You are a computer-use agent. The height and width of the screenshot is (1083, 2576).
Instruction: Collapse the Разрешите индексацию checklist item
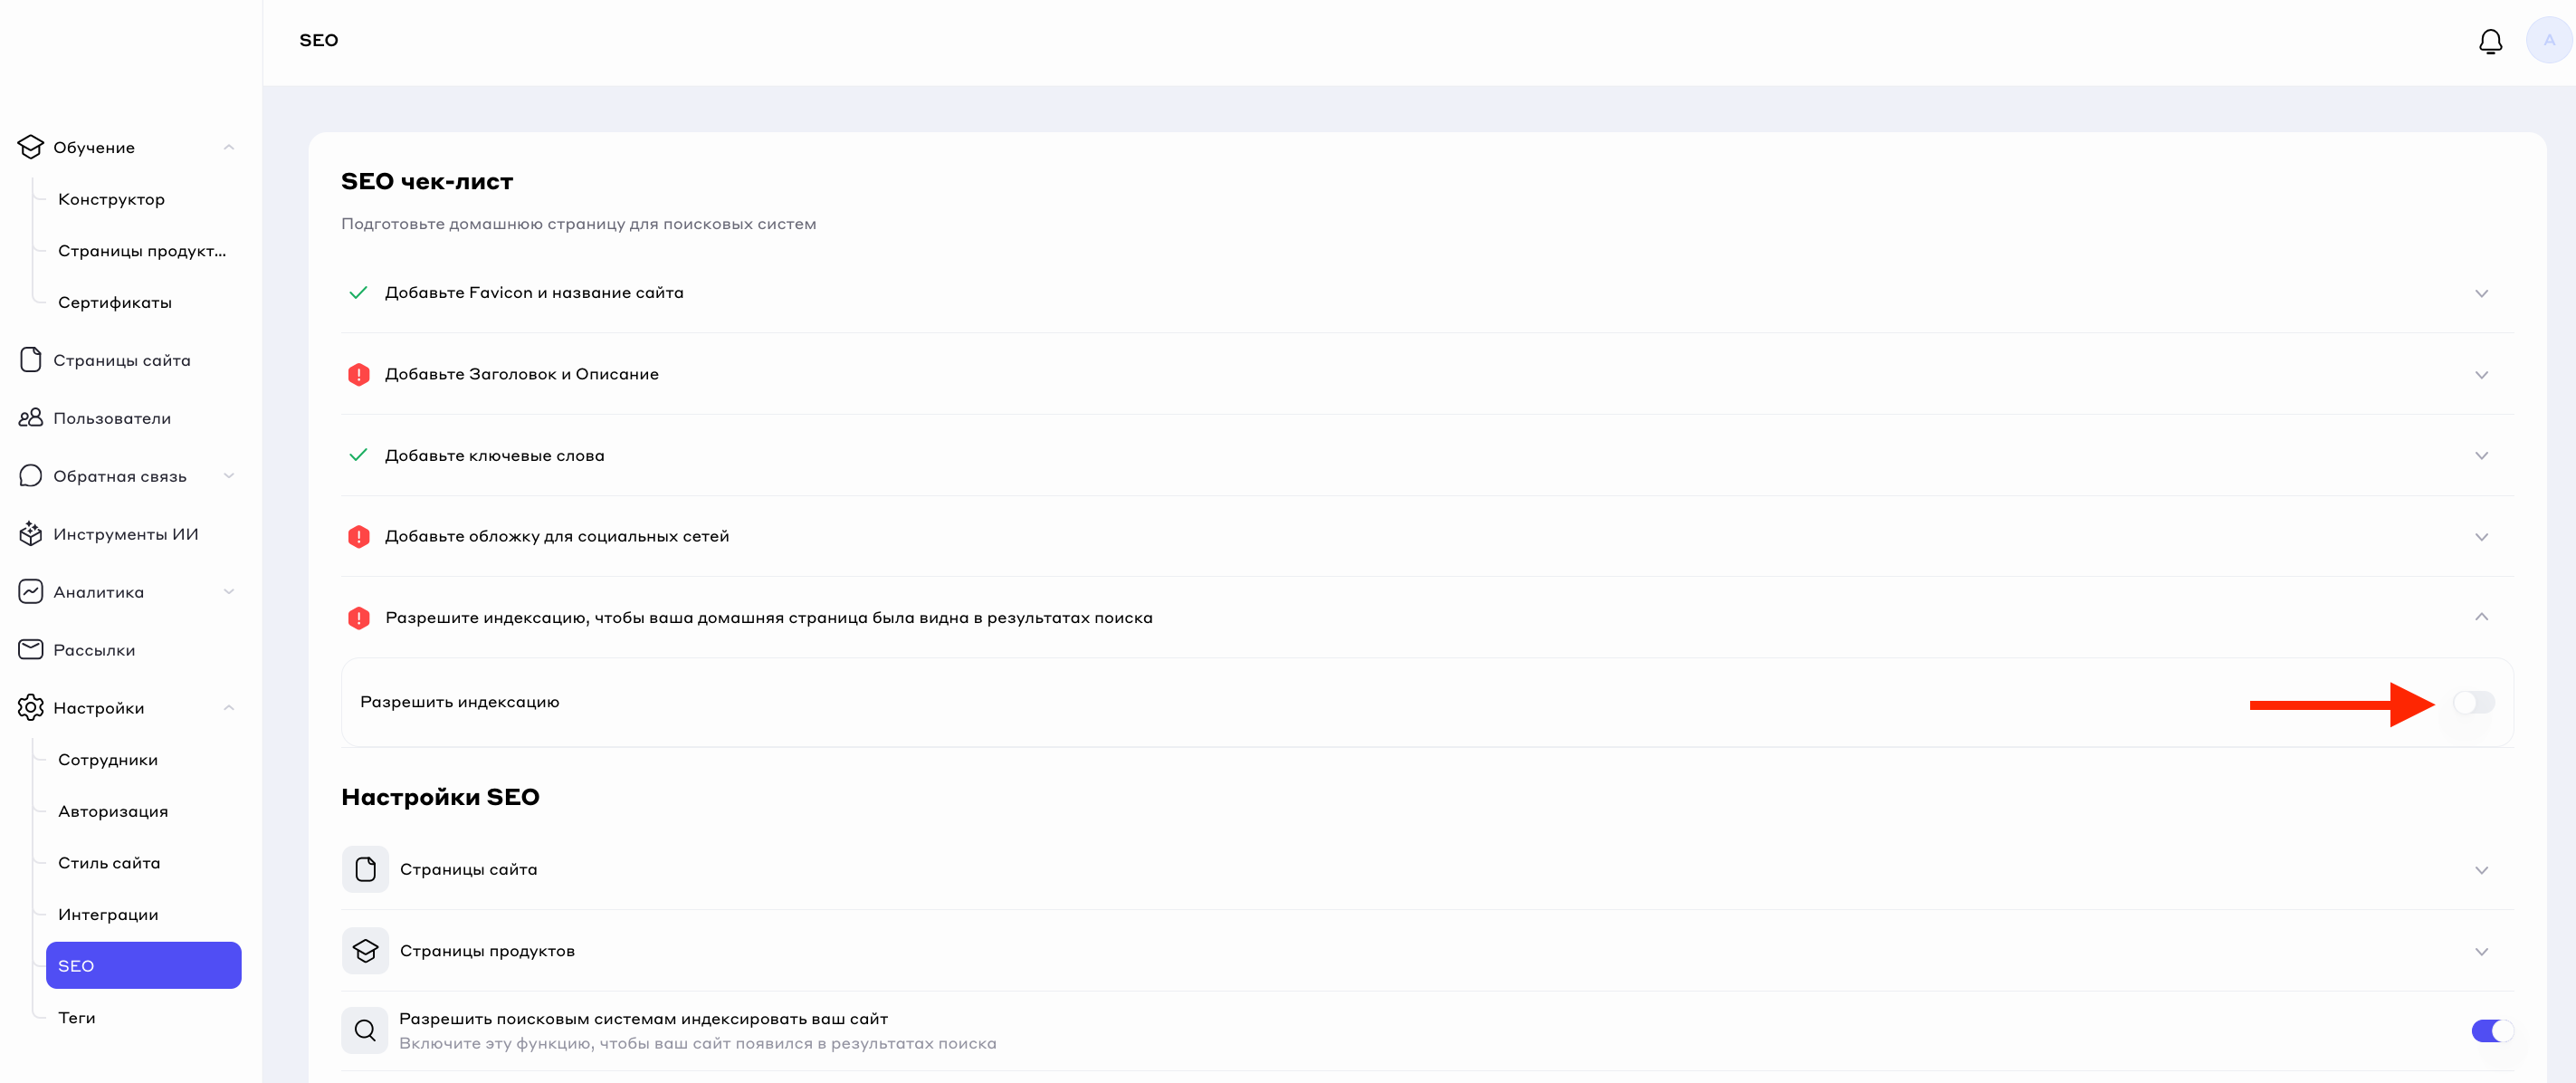coord(2481,617)
